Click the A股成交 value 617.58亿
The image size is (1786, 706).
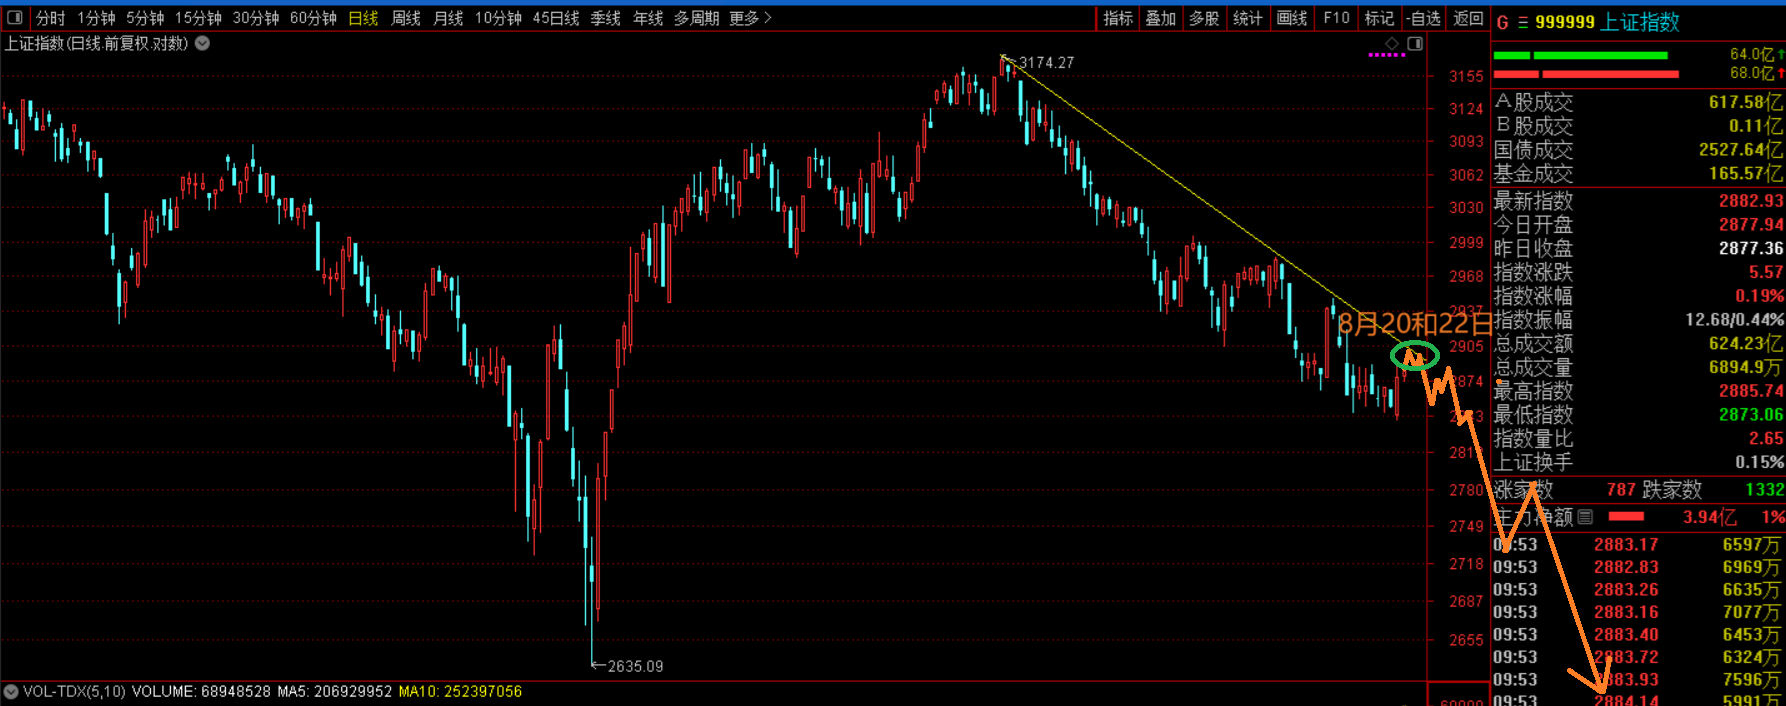[1745, 102]
